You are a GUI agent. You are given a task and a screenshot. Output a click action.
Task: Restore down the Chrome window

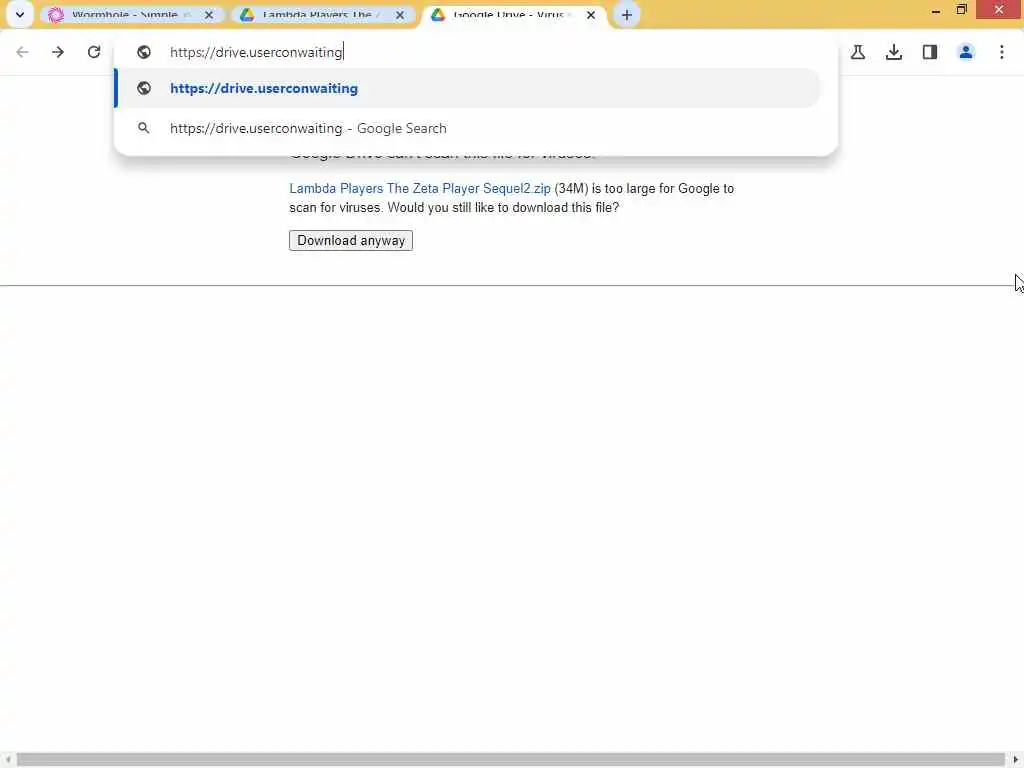pos(961,10)
